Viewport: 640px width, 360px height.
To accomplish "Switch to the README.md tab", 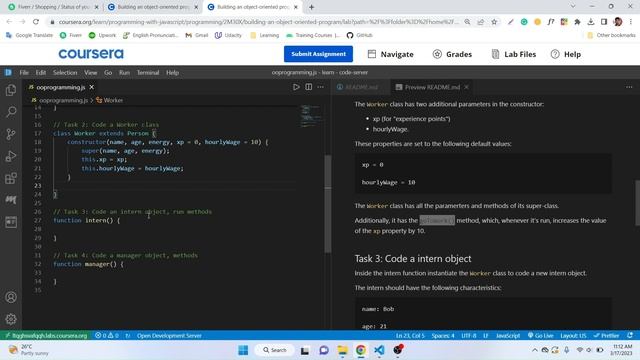I will click(361, 87).
